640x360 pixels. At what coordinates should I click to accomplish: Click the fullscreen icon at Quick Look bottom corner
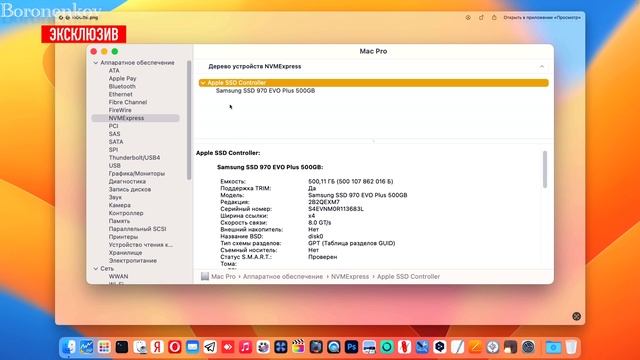tap(576, 316)
